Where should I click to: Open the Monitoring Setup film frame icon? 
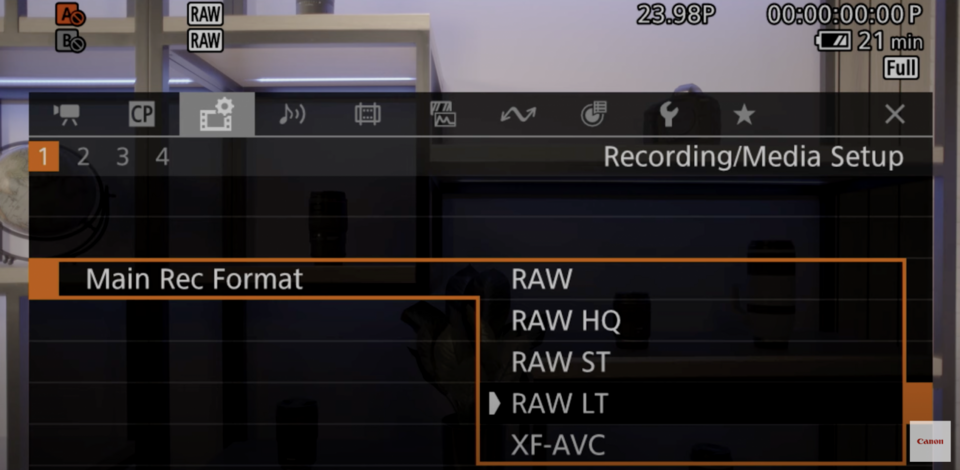tap(367, 114)
